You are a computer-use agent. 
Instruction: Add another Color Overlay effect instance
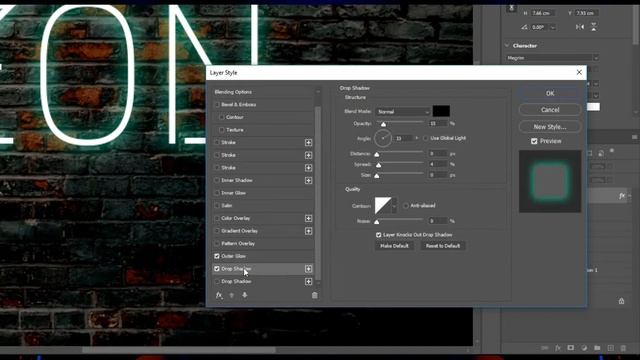click(308, 218)
